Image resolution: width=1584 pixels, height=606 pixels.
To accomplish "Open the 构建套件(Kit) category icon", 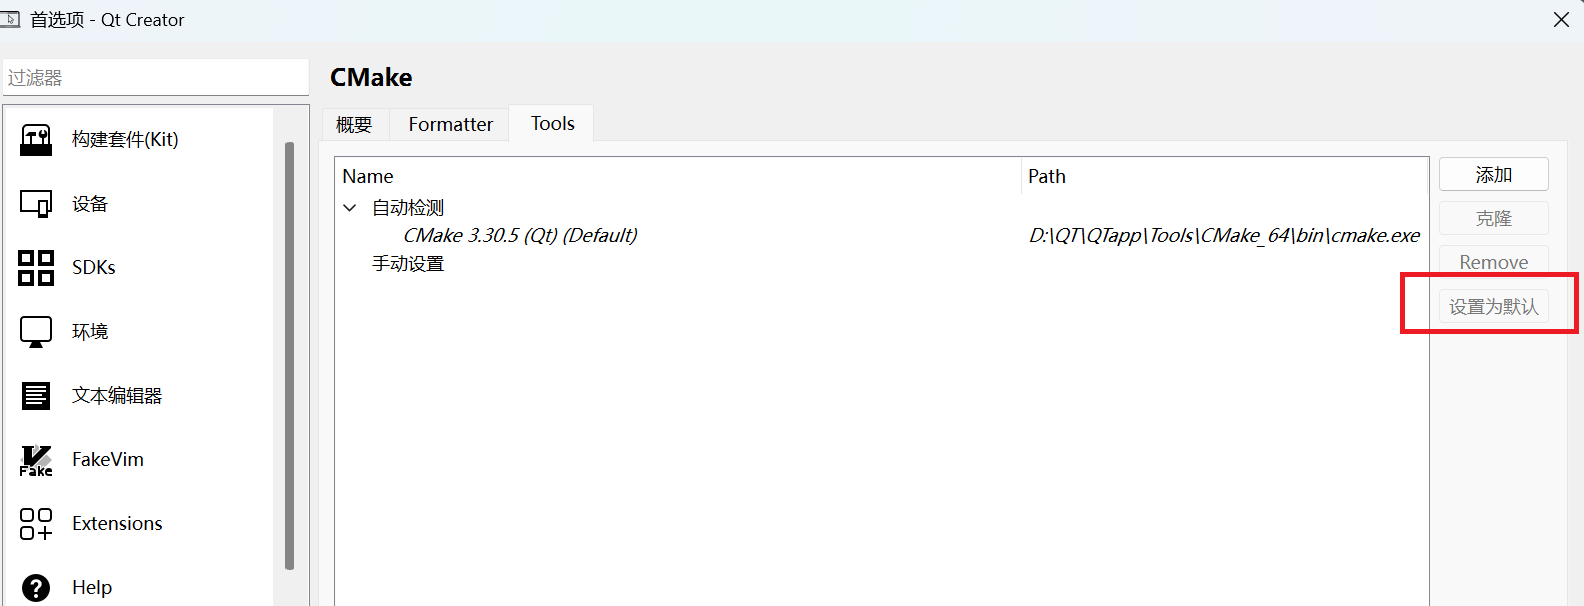I will coord(36,140).
